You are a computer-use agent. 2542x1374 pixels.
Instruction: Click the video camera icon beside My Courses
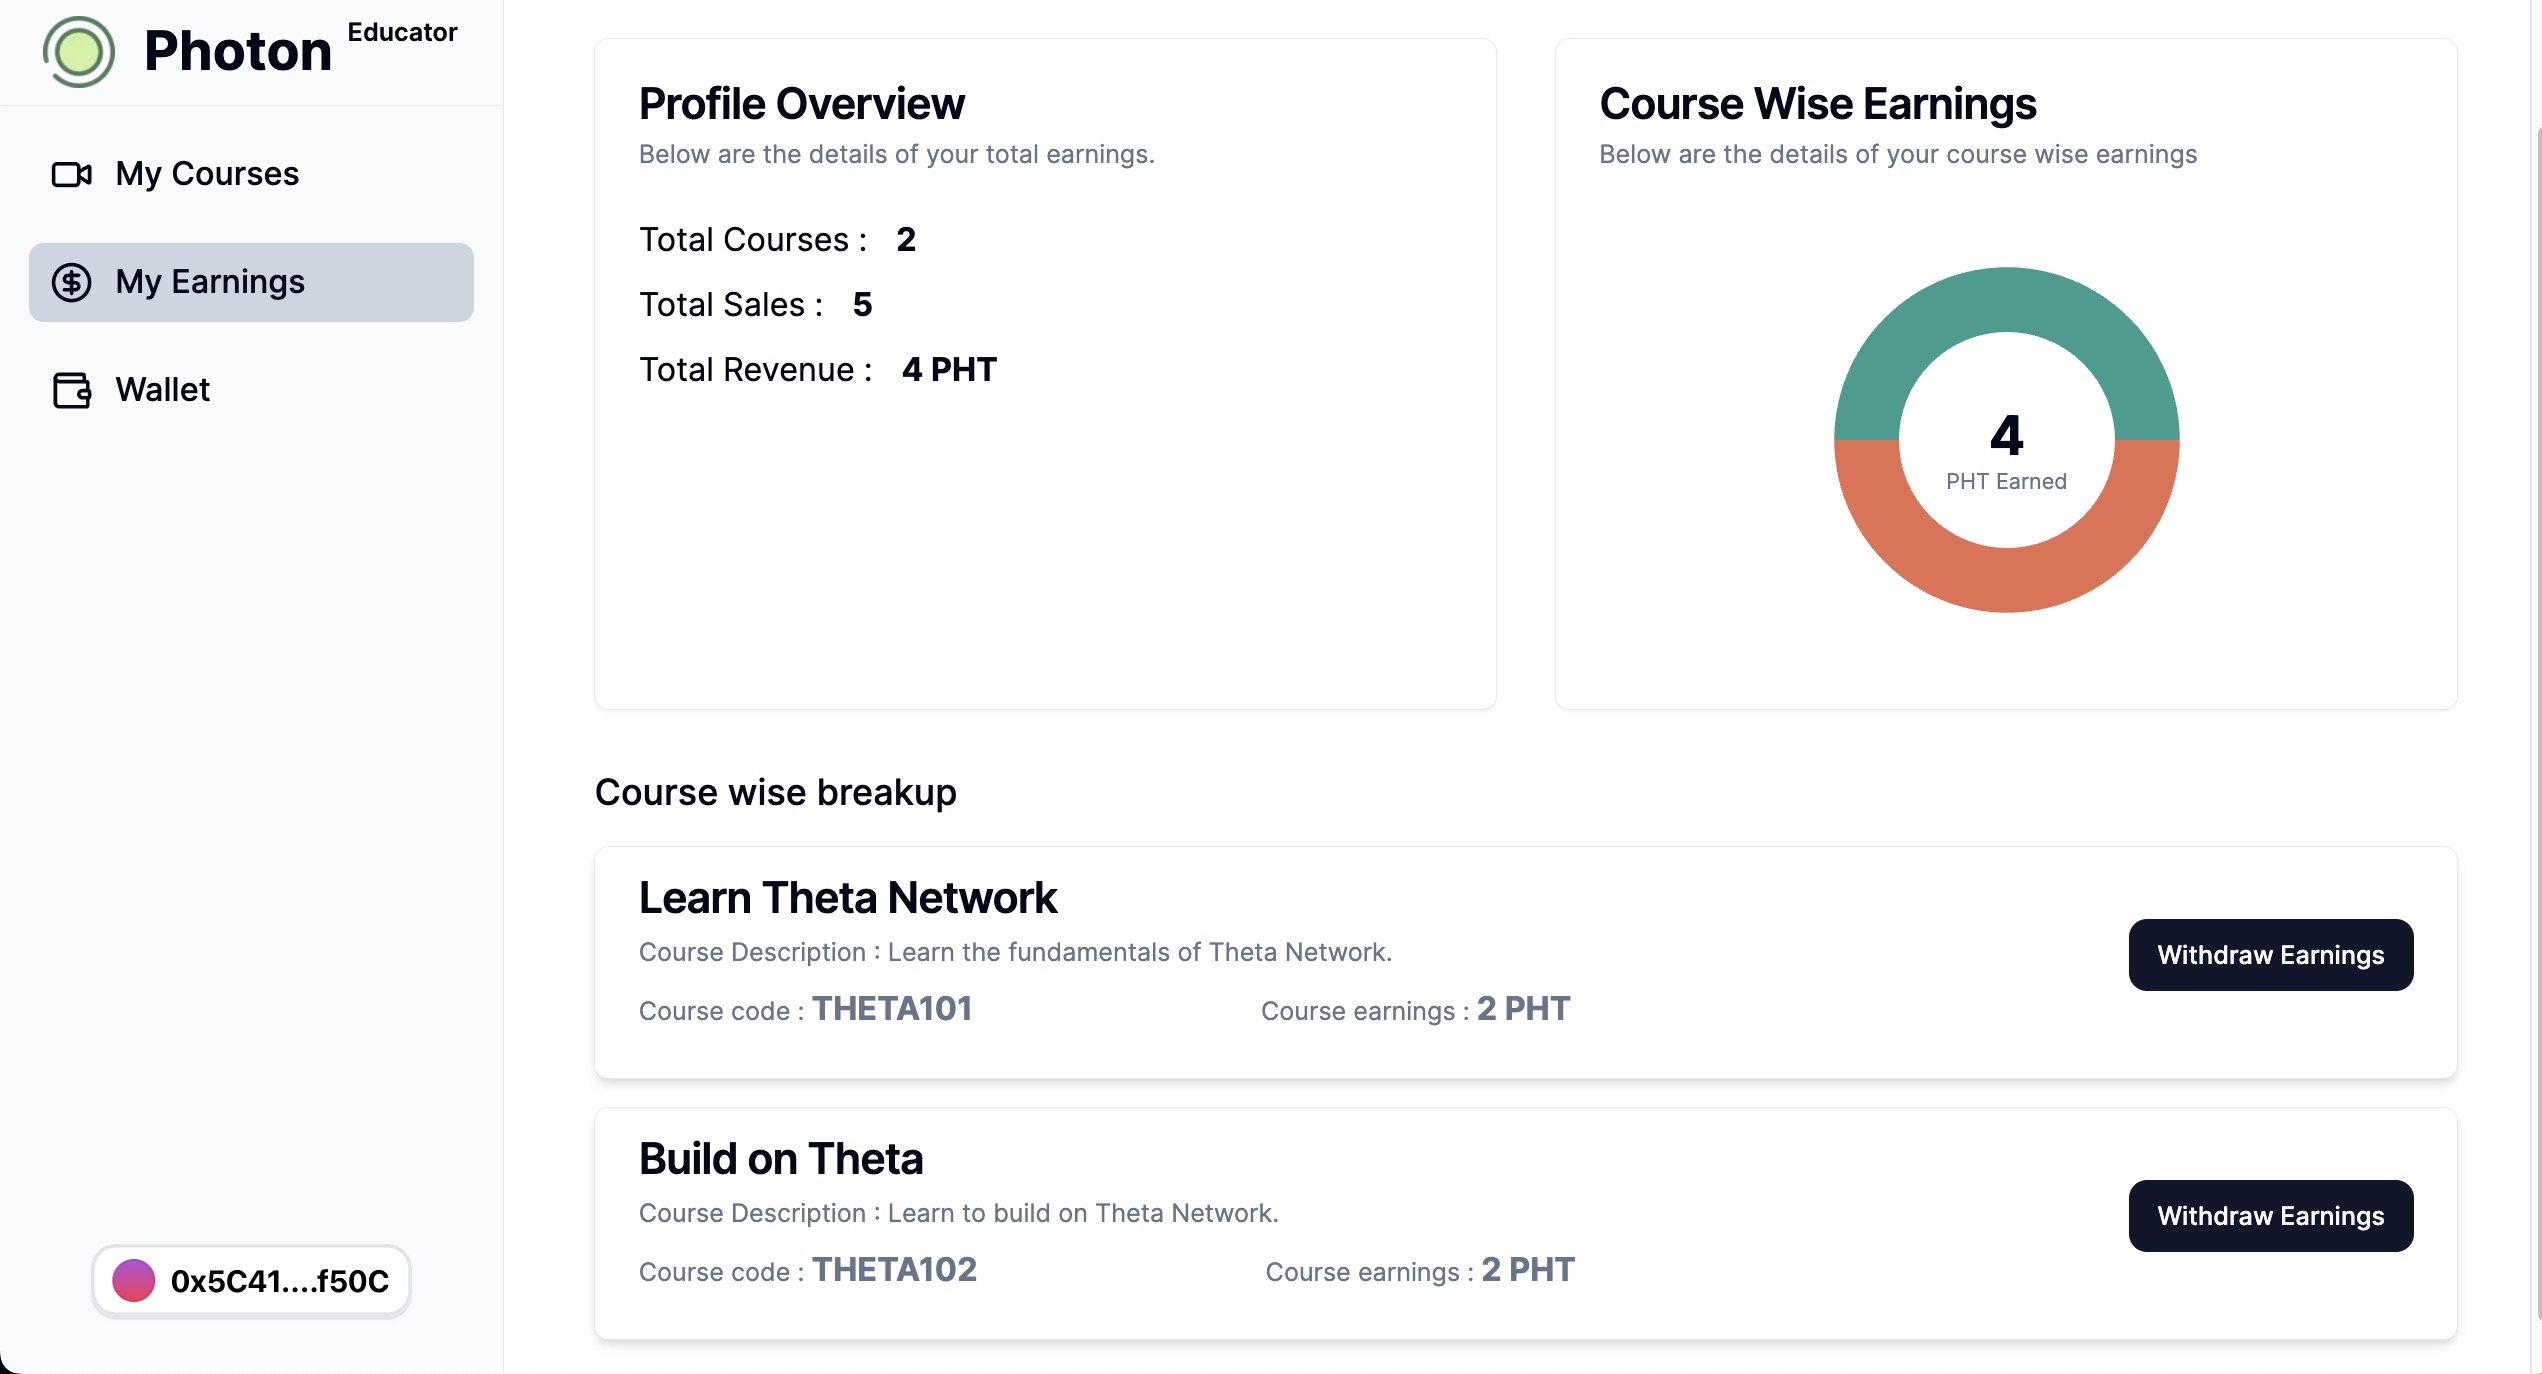[71, 174]
